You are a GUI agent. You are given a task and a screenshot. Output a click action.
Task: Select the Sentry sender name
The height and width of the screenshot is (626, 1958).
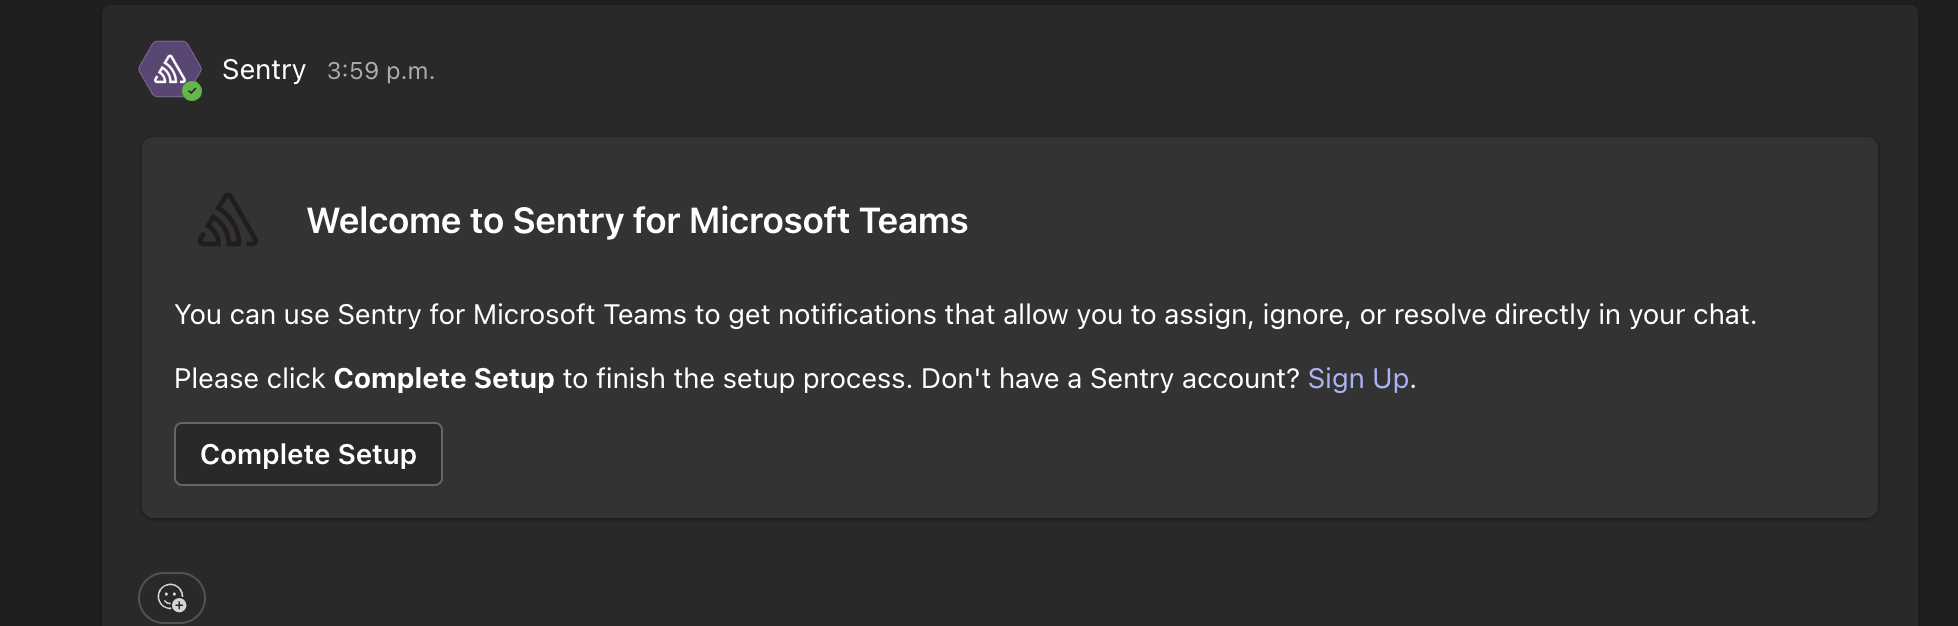[x=264, y=70]
